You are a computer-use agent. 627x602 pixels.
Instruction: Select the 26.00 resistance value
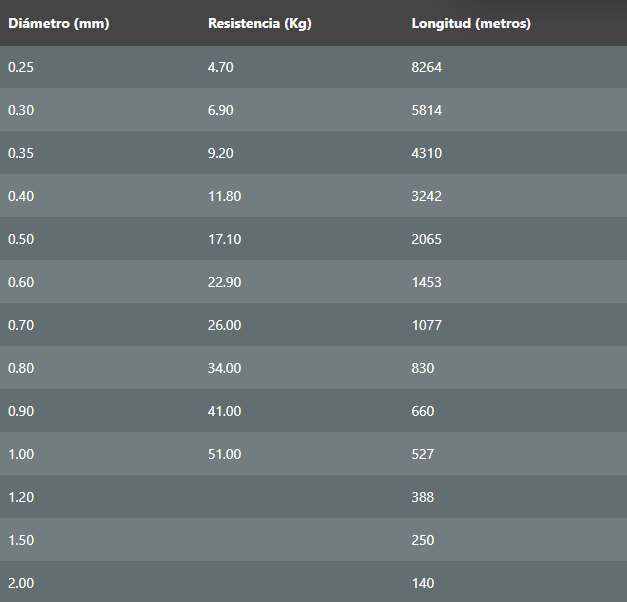tap(224, 325)
